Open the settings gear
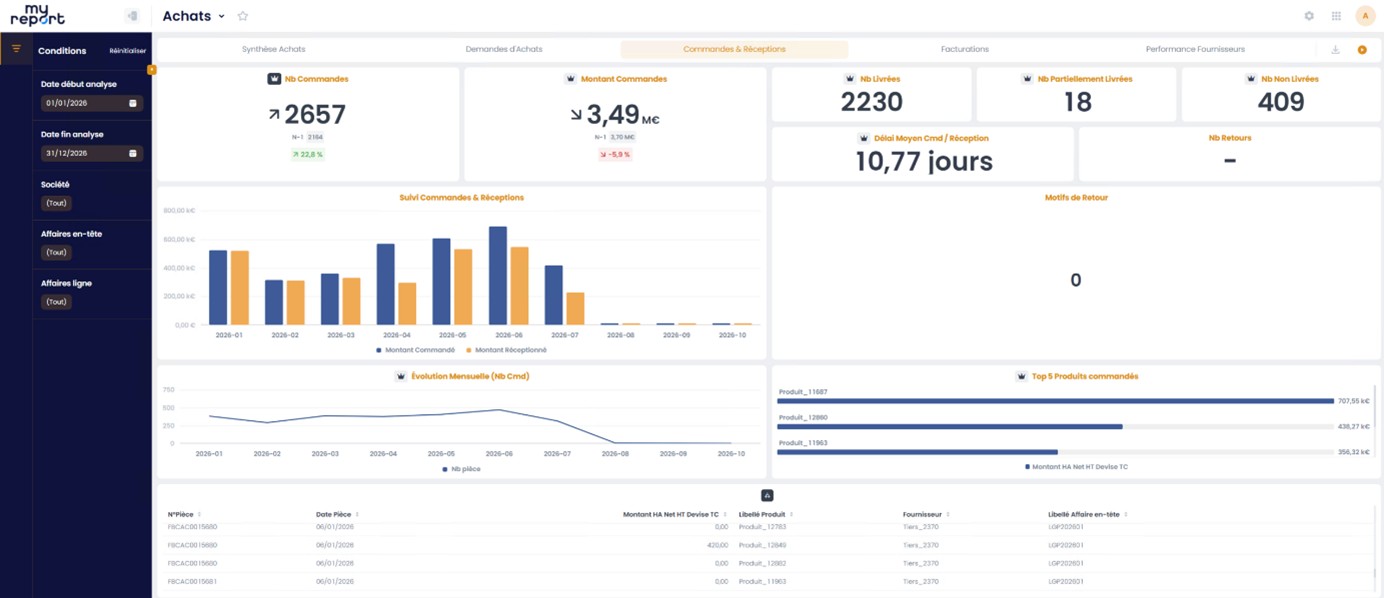Screen dimensions: 1384x598 pyautogui.click(x=1309, y=16)
